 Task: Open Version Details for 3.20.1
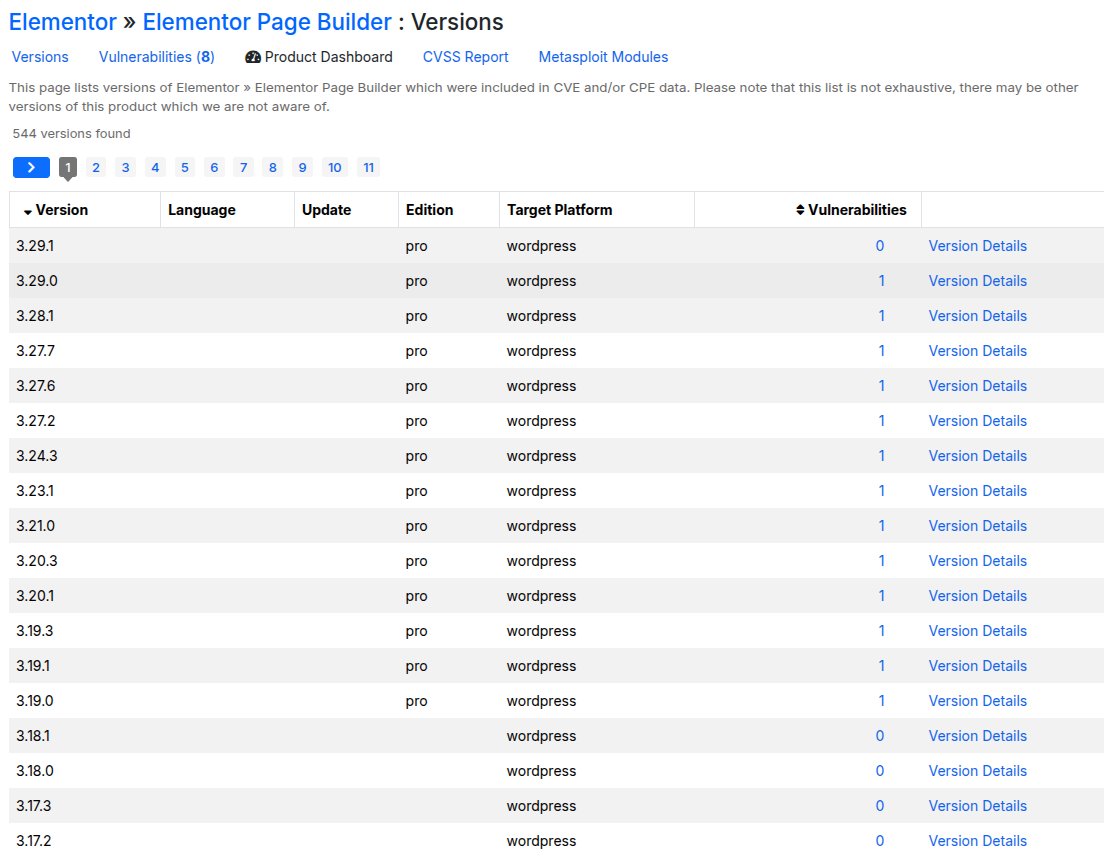(x=977, y=596)
